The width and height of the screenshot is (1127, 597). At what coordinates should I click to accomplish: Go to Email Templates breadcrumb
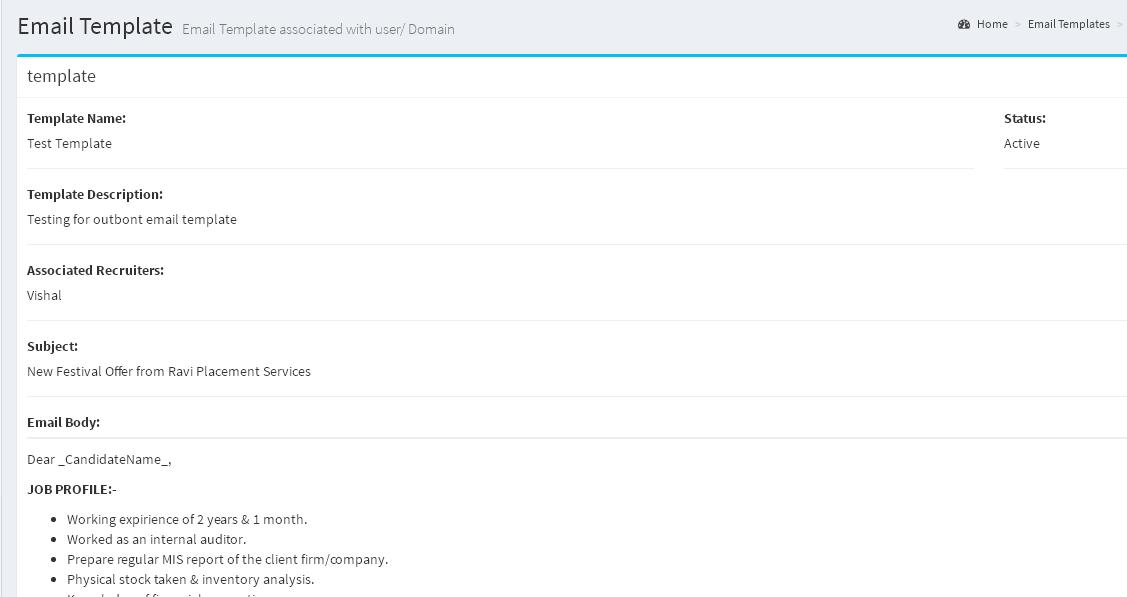click(x=1069, y=24)
